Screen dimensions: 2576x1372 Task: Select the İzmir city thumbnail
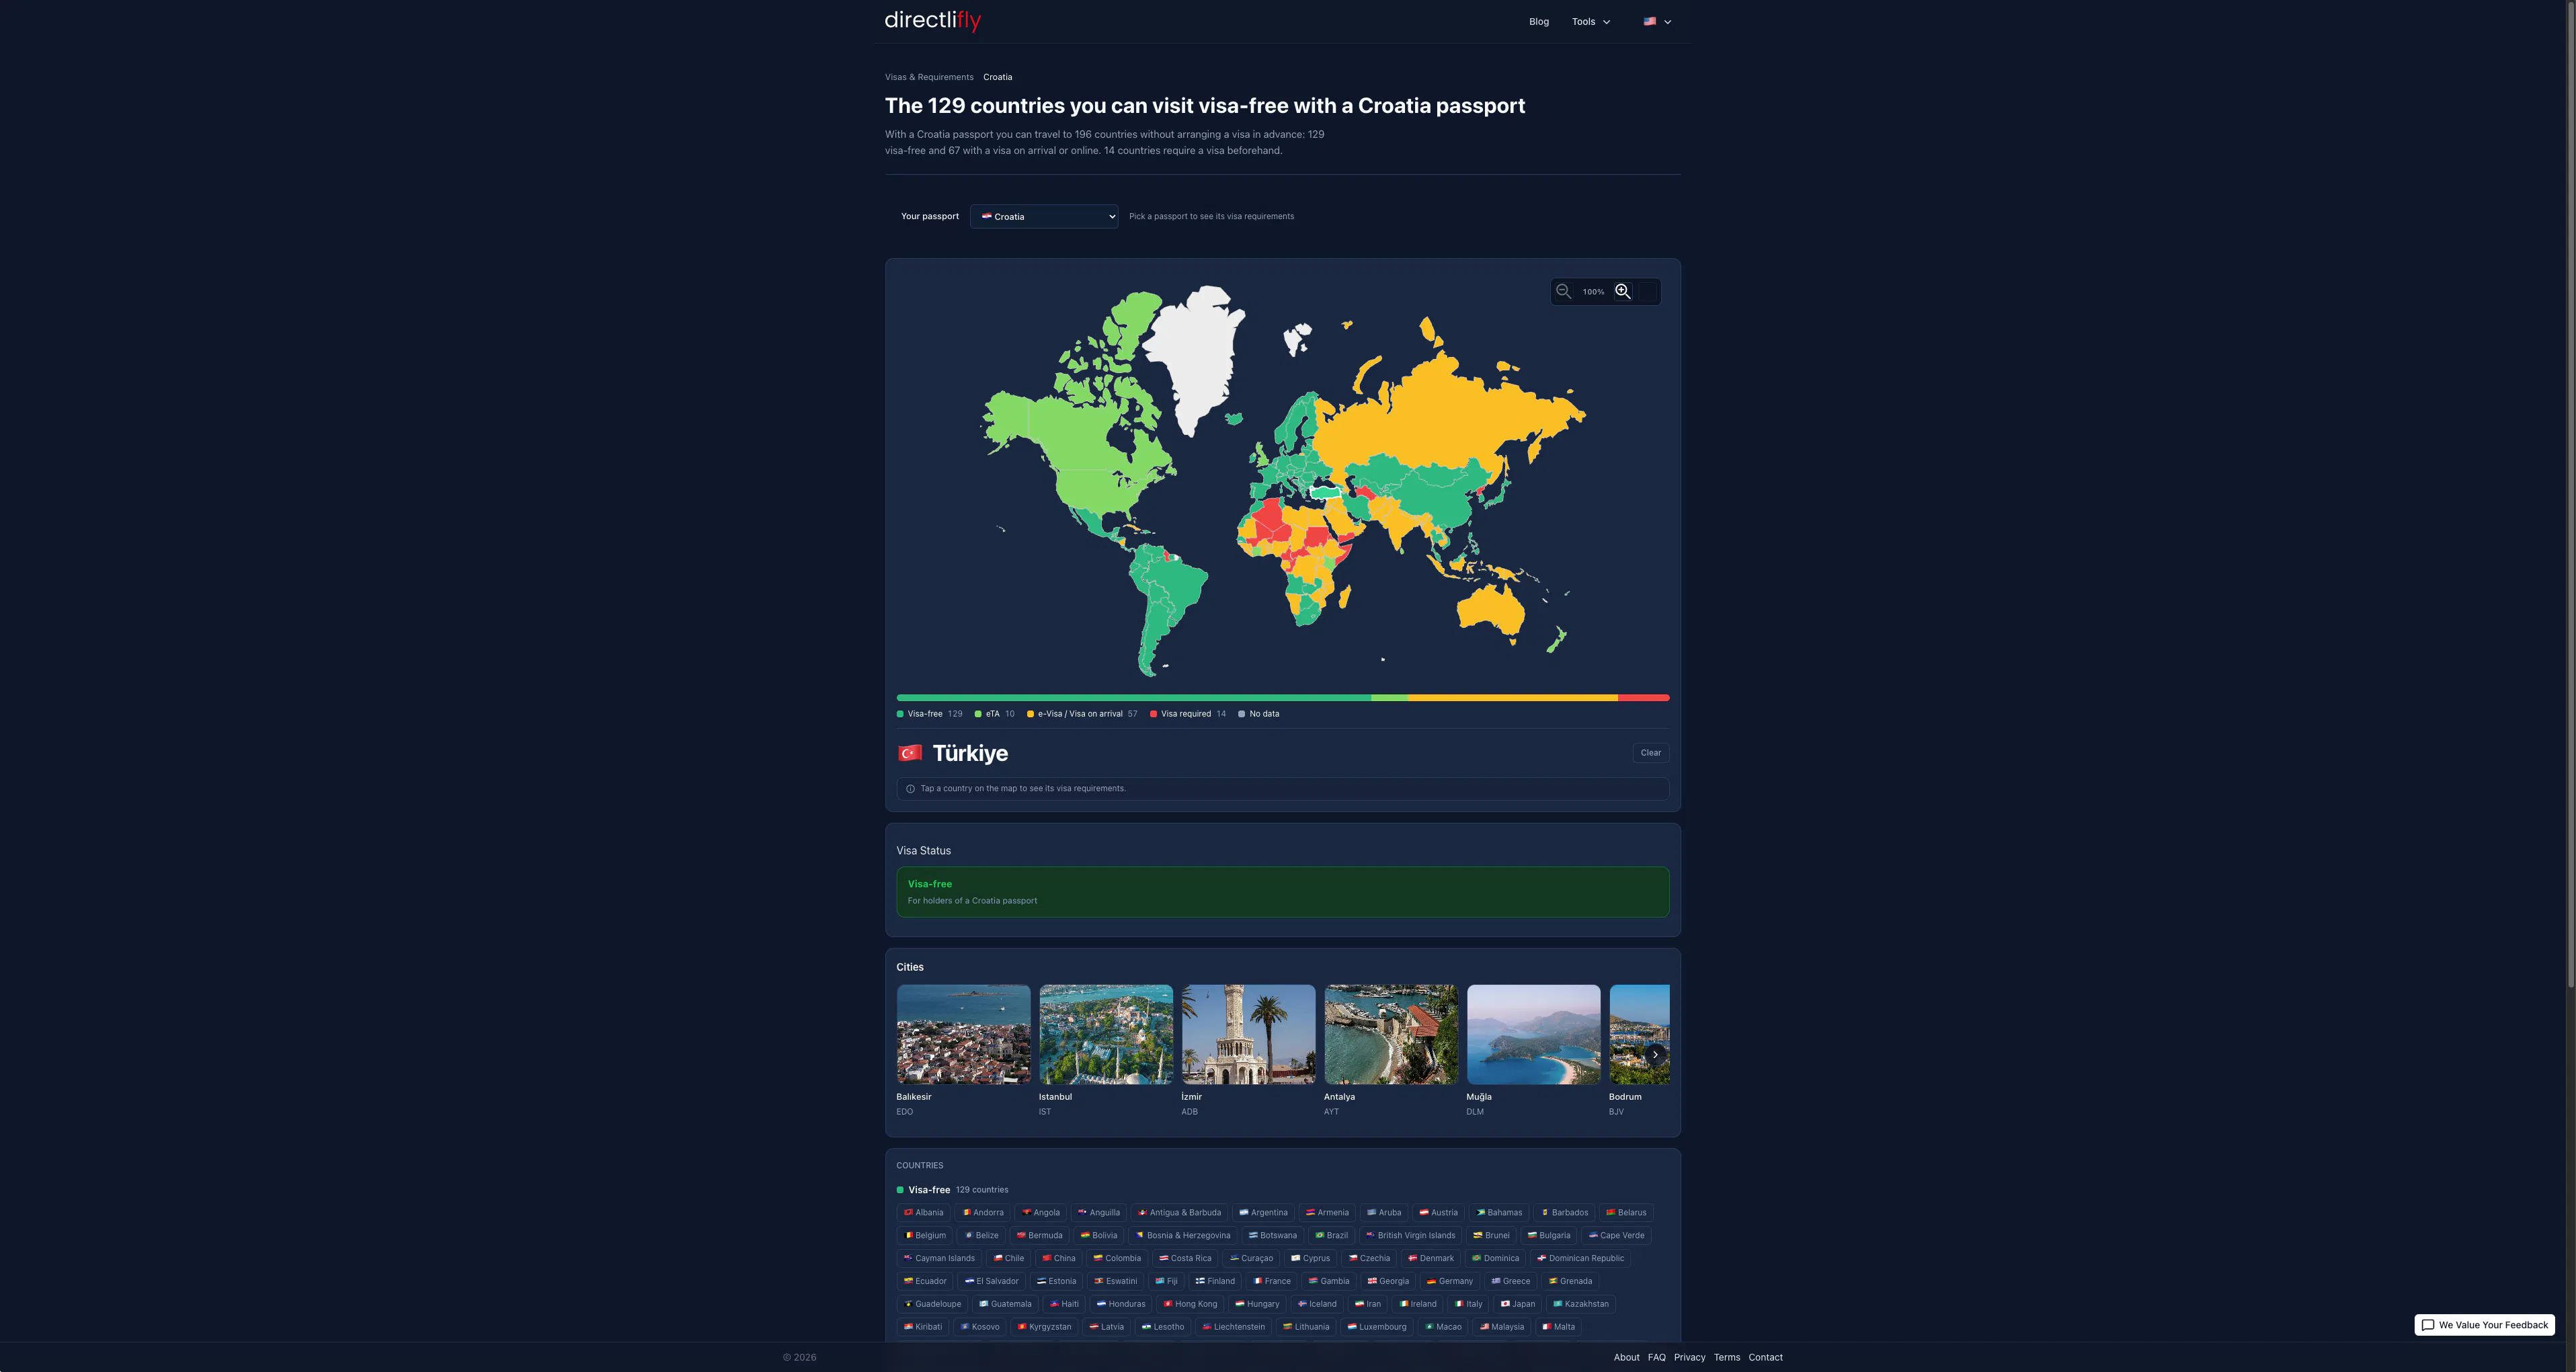point(1249,1034)
